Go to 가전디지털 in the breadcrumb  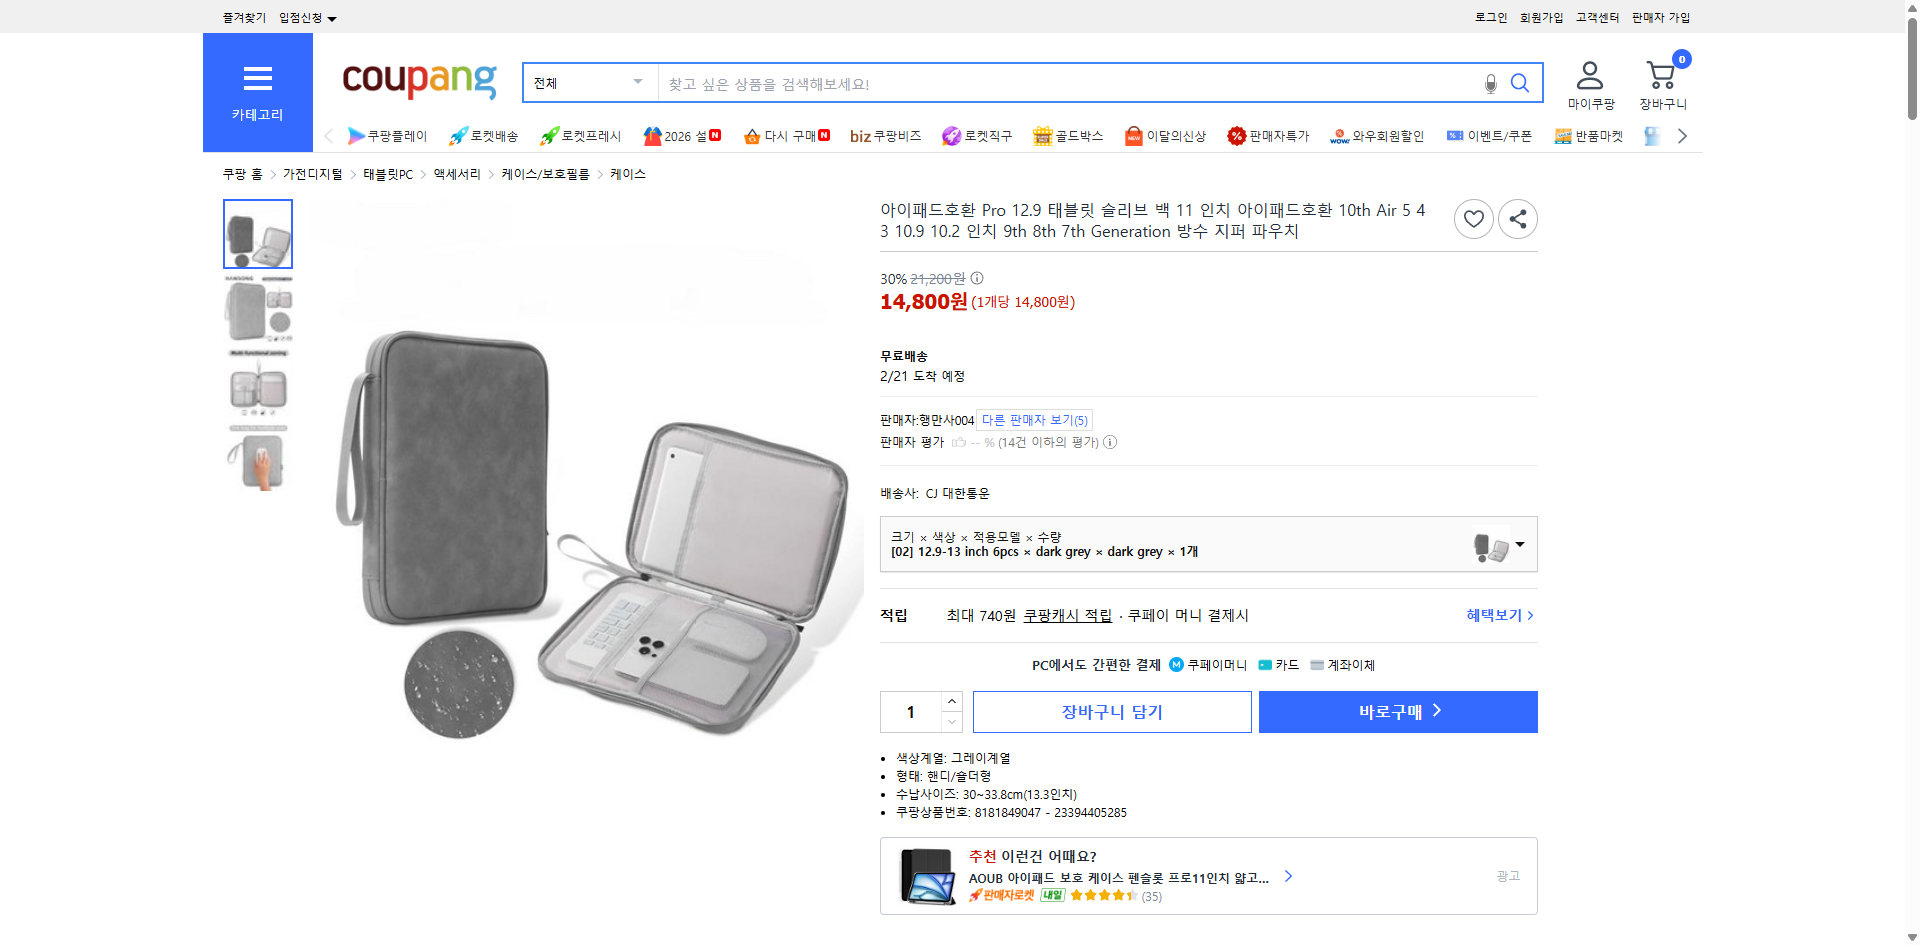coord(310,173)
